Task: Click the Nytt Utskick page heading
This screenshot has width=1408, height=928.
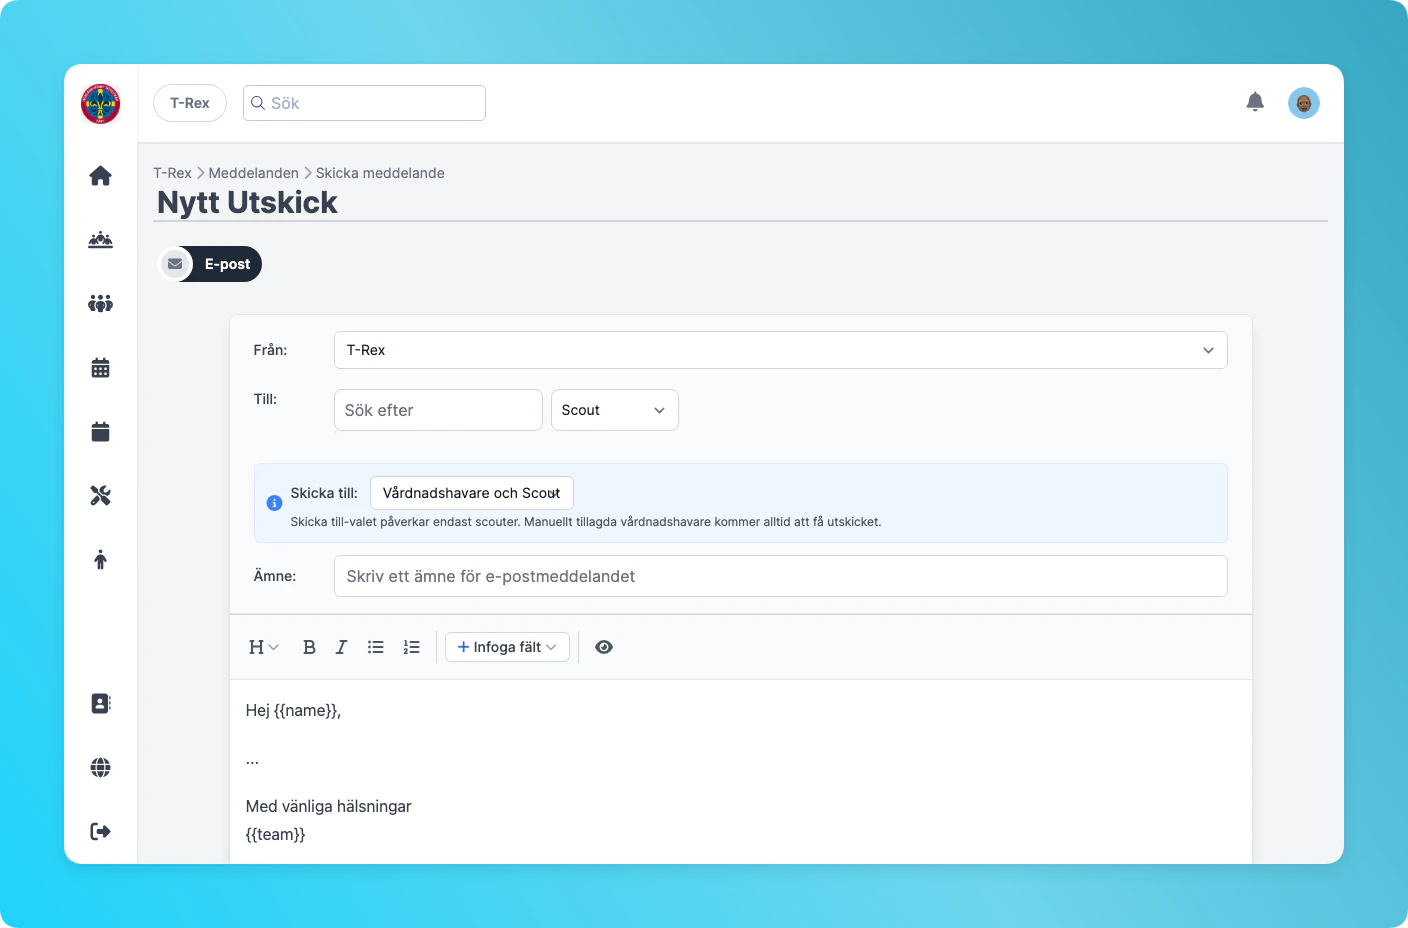Action: (x=247, y=202)
